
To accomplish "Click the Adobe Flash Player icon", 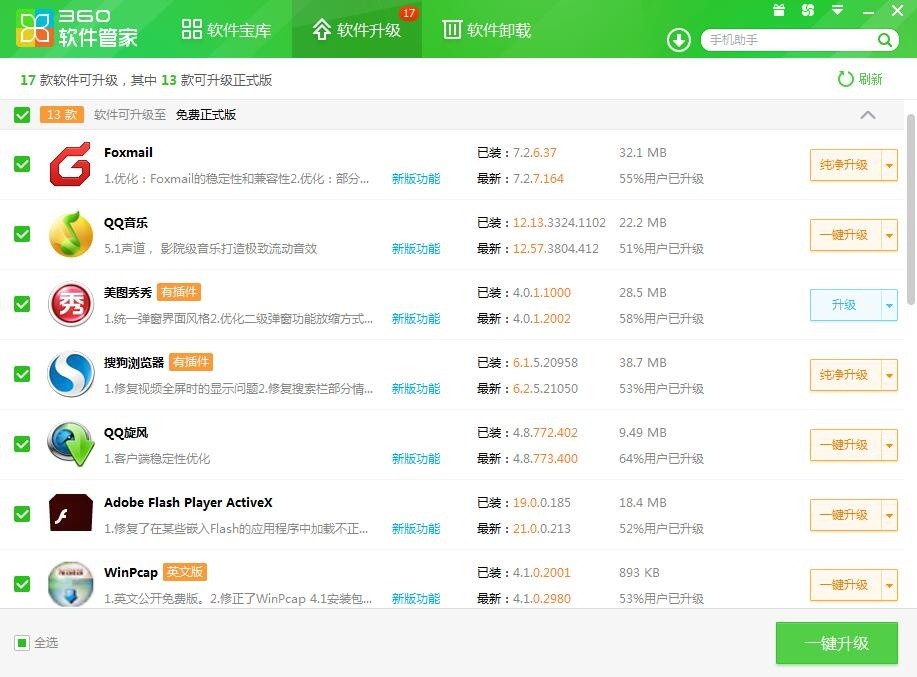I will tap(70, 513).
